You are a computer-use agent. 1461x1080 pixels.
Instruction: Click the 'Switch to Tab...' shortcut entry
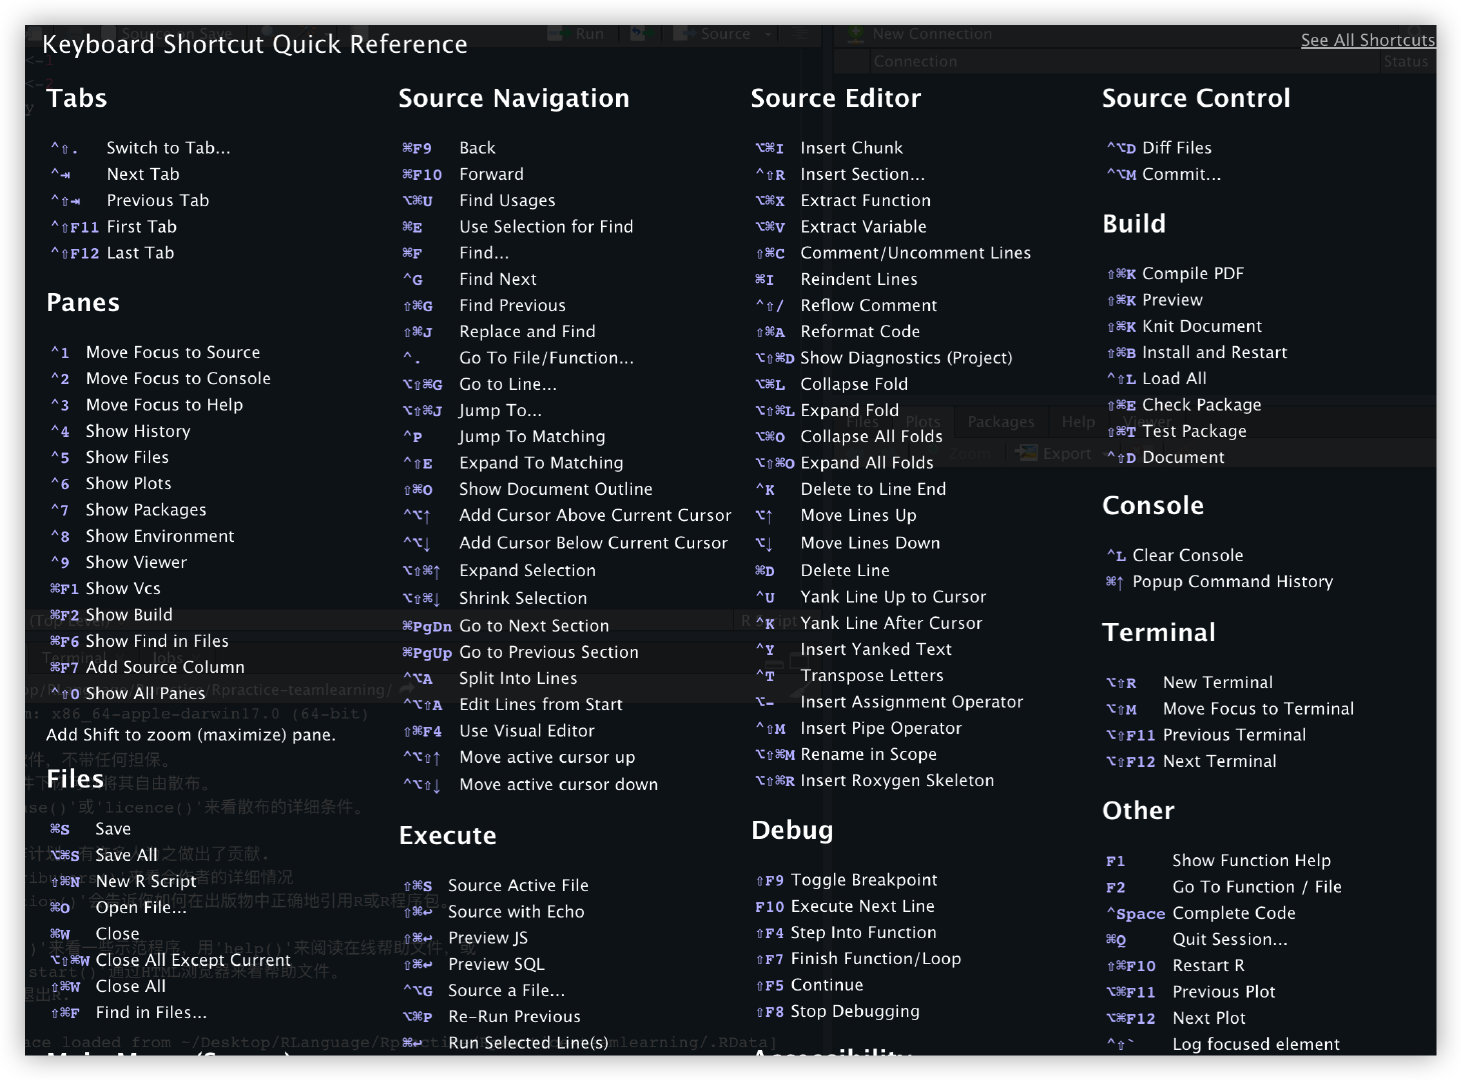(140, 148)
